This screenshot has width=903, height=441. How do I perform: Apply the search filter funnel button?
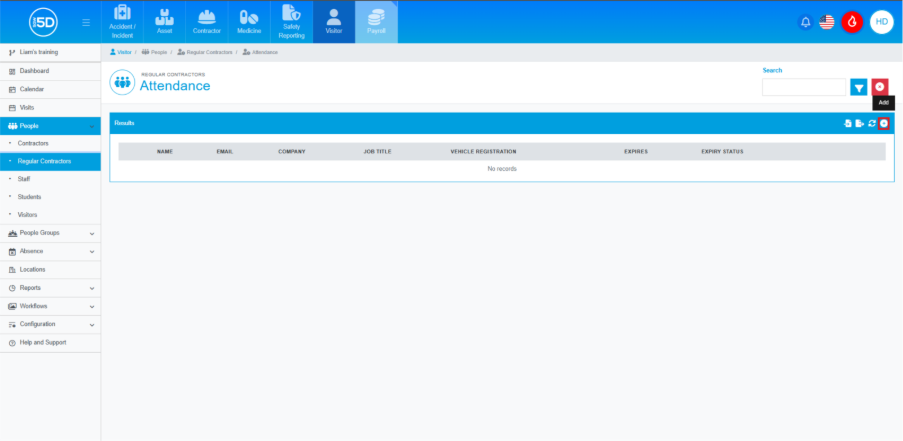point(859,87)
